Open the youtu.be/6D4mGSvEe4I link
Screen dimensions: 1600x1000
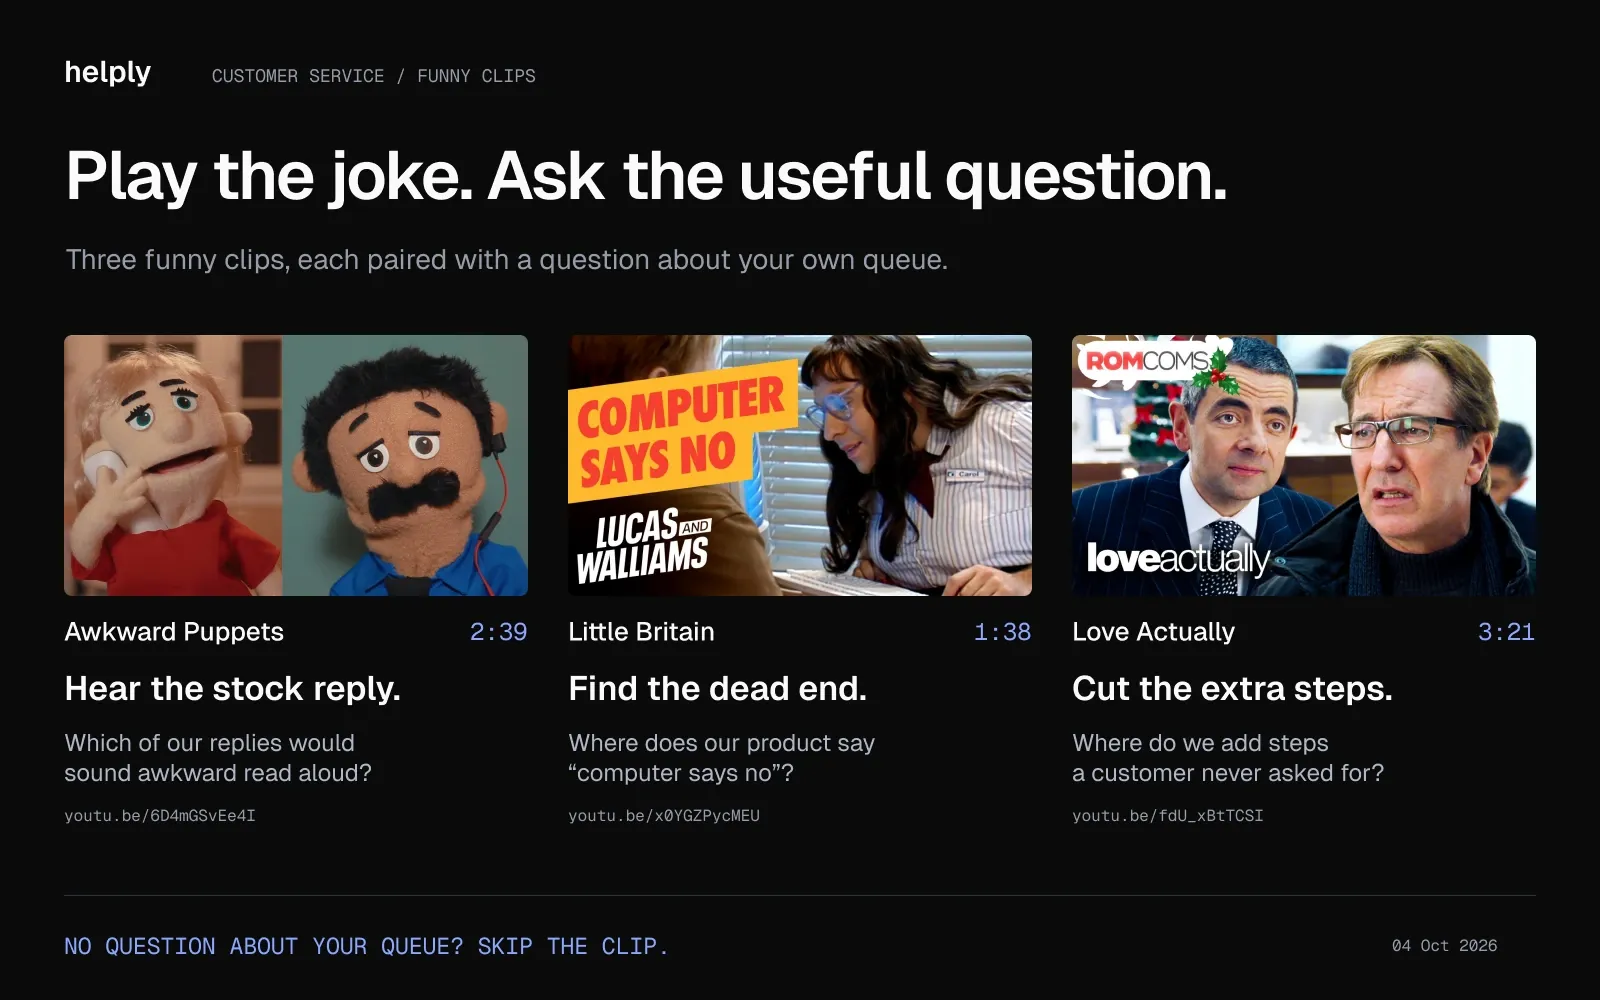click(160, 816)
